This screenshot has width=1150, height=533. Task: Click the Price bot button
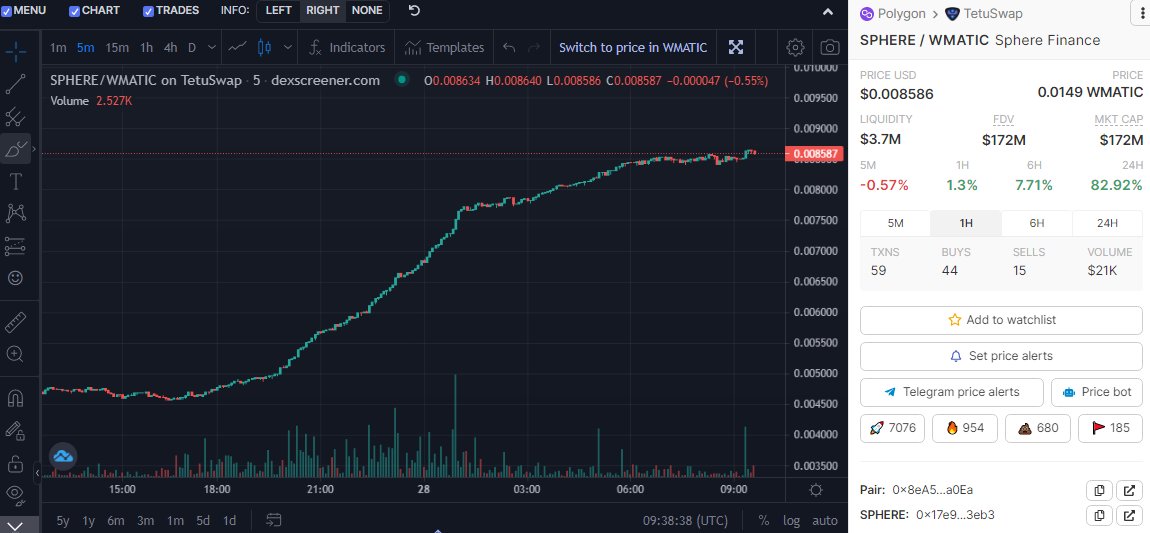point(1096,392)
